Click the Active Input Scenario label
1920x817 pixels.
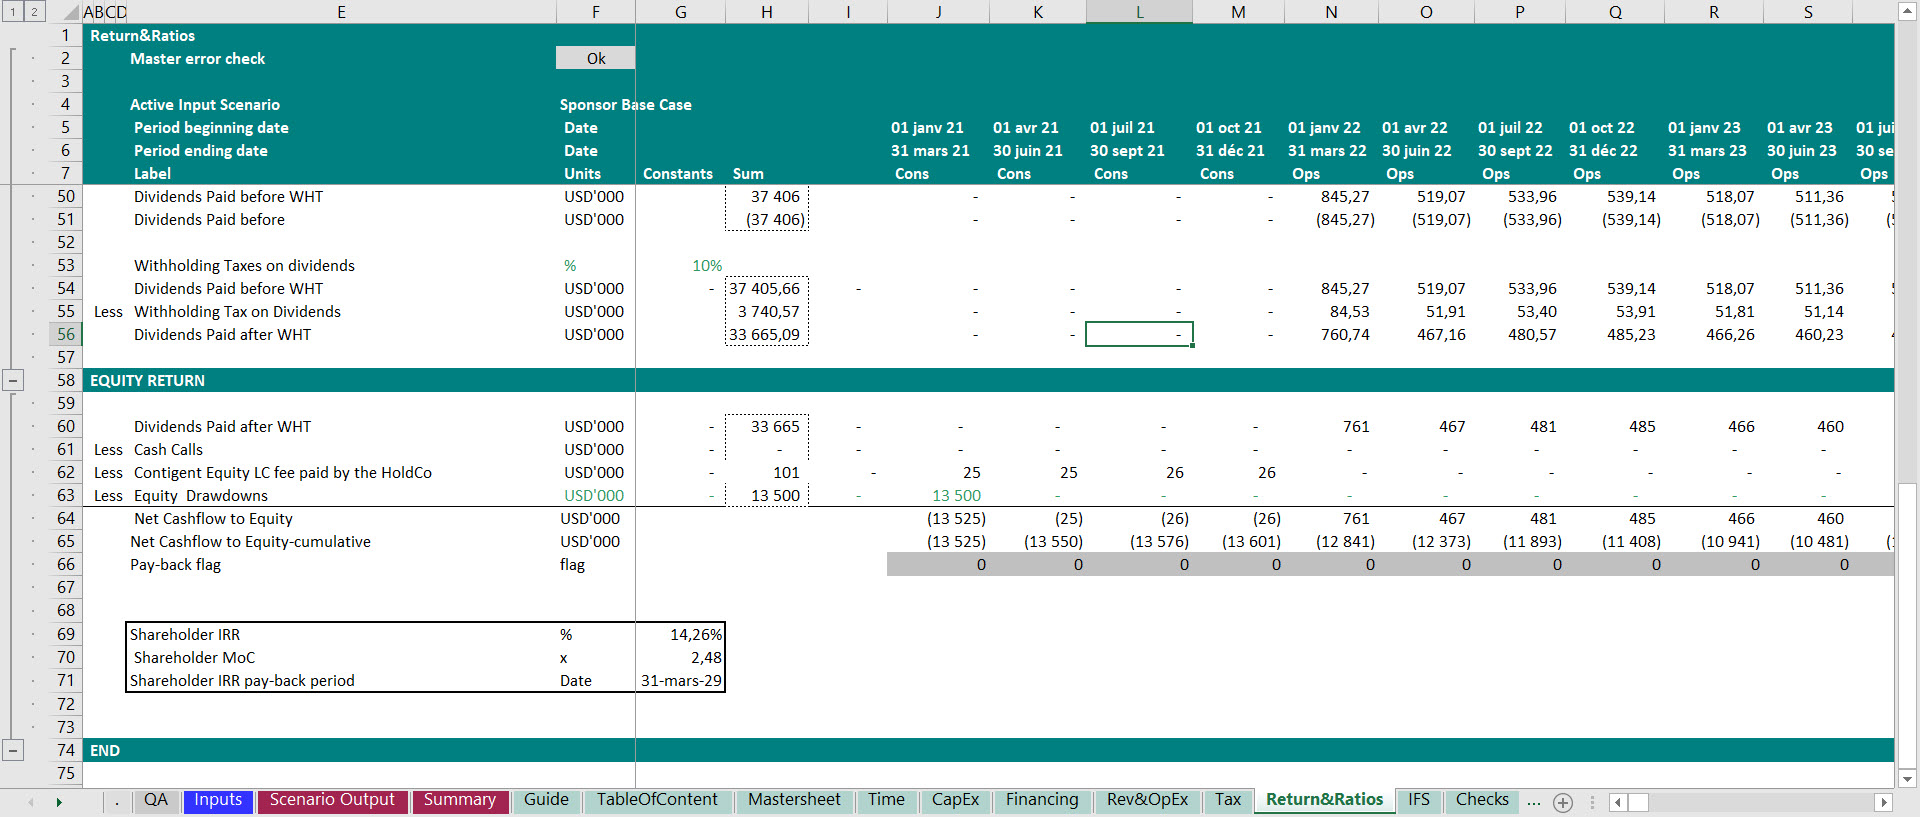(205, 104)
